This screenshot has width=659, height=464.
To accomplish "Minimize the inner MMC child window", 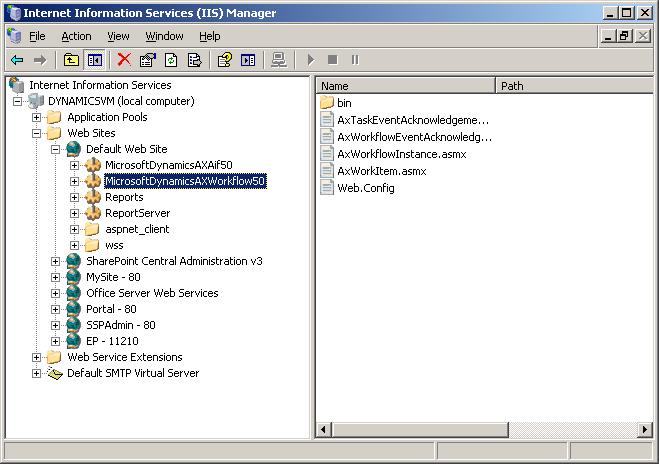I will tap(608, 36).
